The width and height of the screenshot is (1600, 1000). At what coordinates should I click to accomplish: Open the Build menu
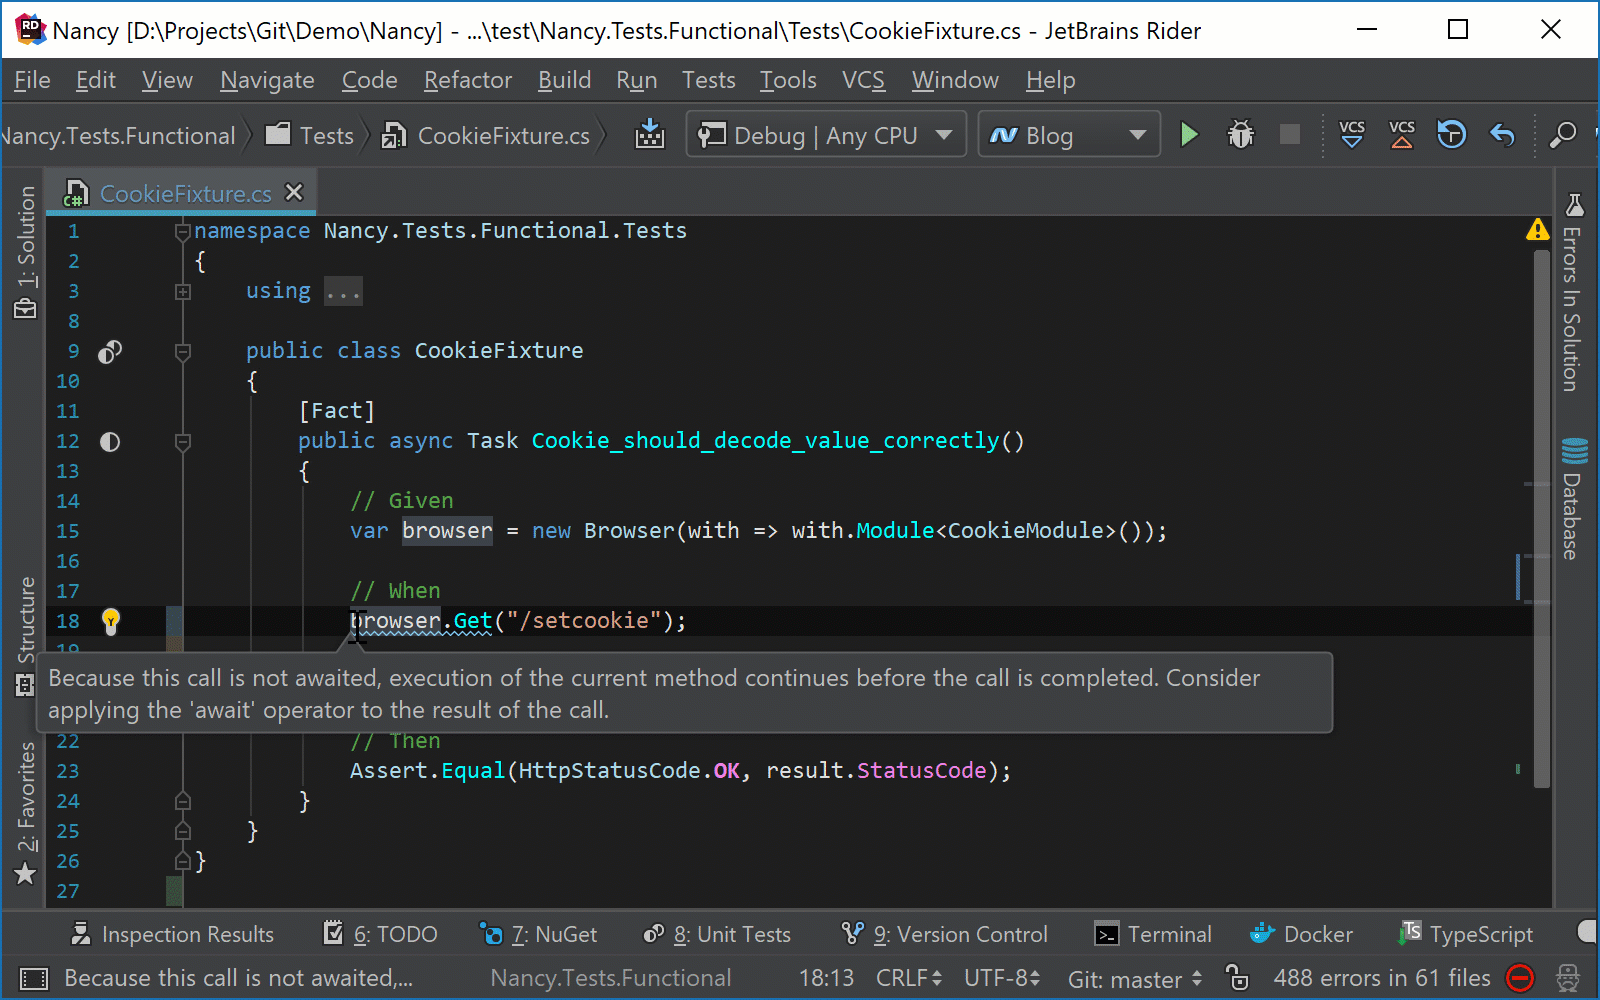click(564, 80)
